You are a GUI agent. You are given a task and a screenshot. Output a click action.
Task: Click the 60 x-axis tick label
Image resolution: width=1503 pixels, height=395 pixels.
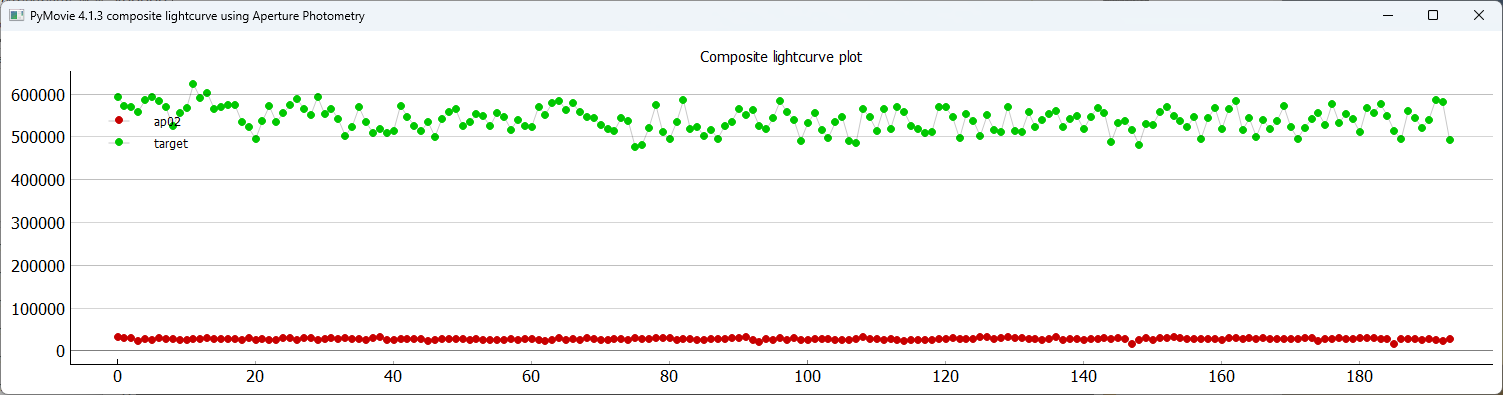[531, 378]
